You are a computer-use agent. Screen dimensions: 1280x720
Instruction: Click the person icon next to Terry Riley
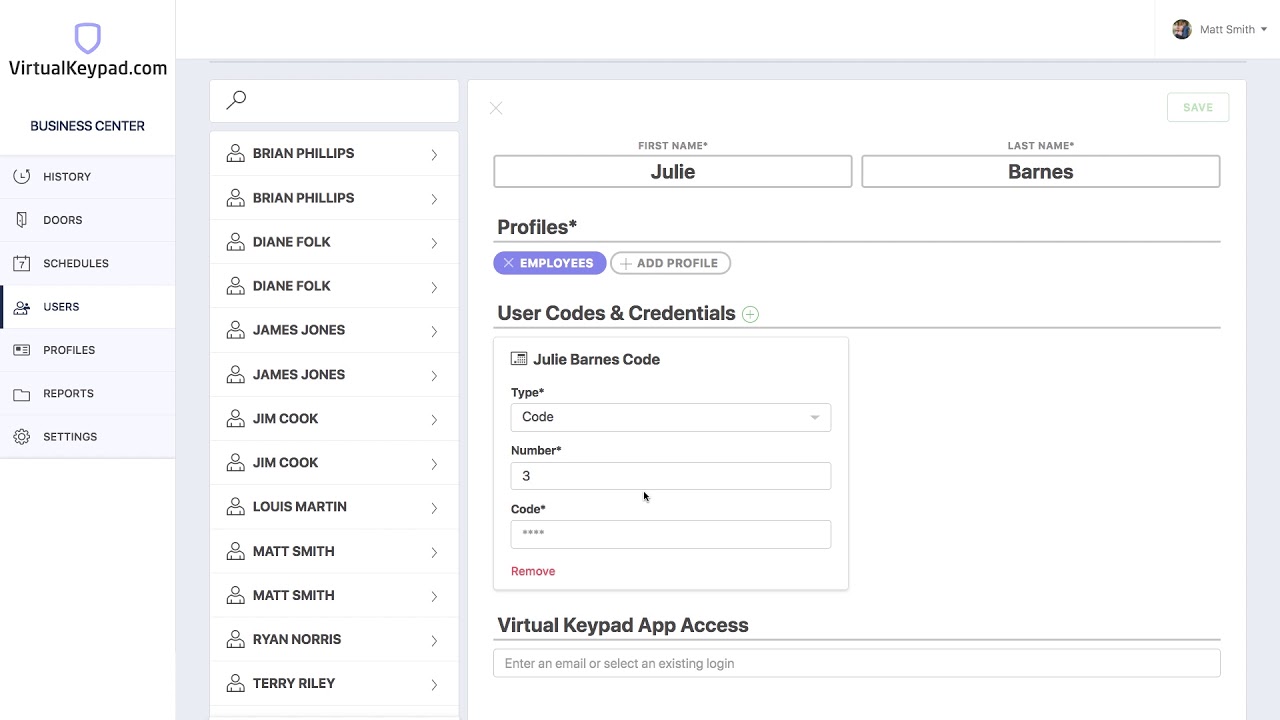(235, 684)
